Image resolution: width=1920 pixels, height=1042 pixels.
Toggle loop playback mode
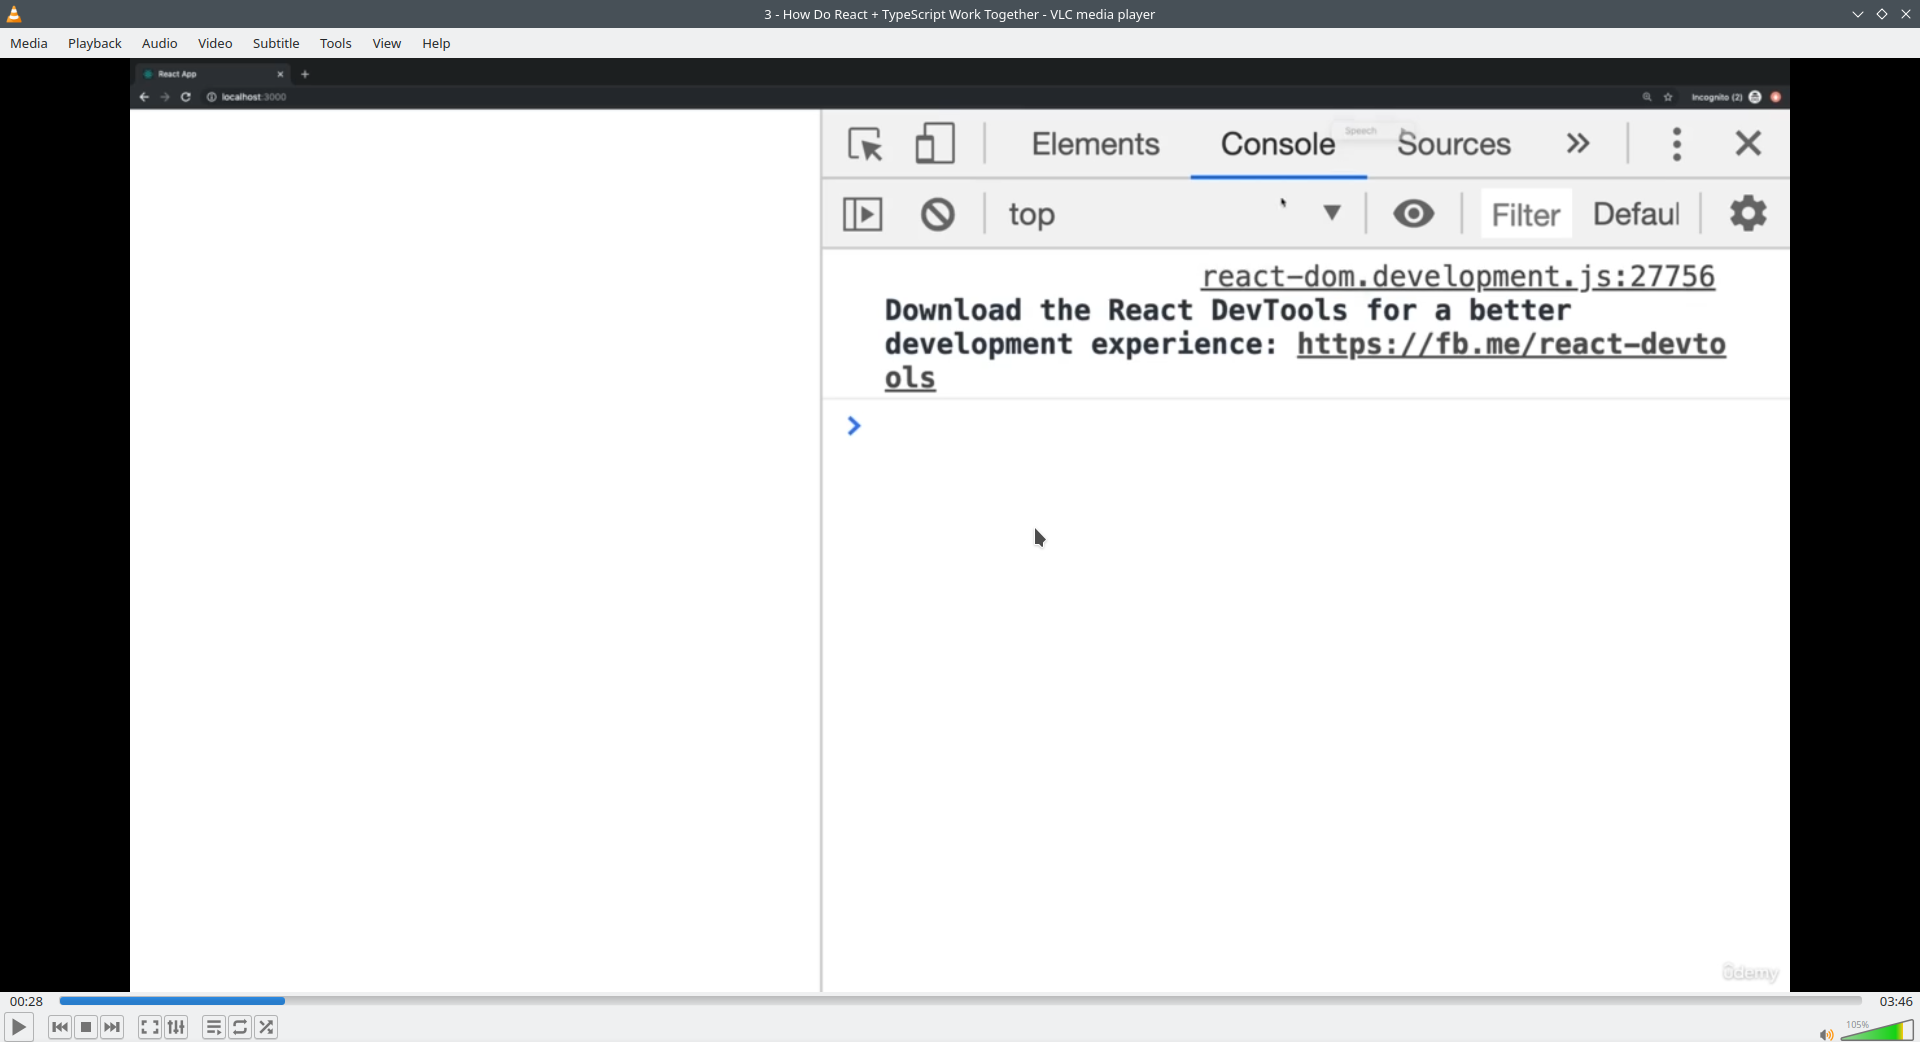click(240, 1027)
